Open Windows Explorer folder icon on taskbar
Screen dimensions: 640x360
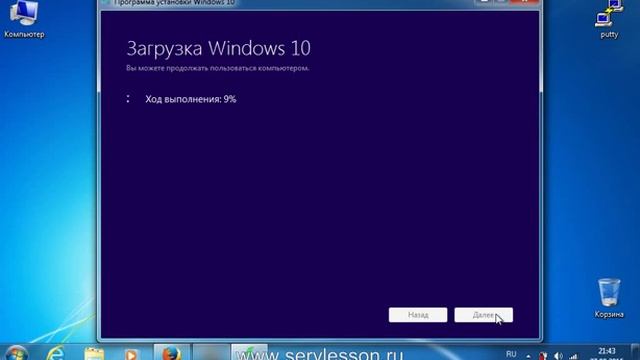pyautogui.click(x=94, y=353)
